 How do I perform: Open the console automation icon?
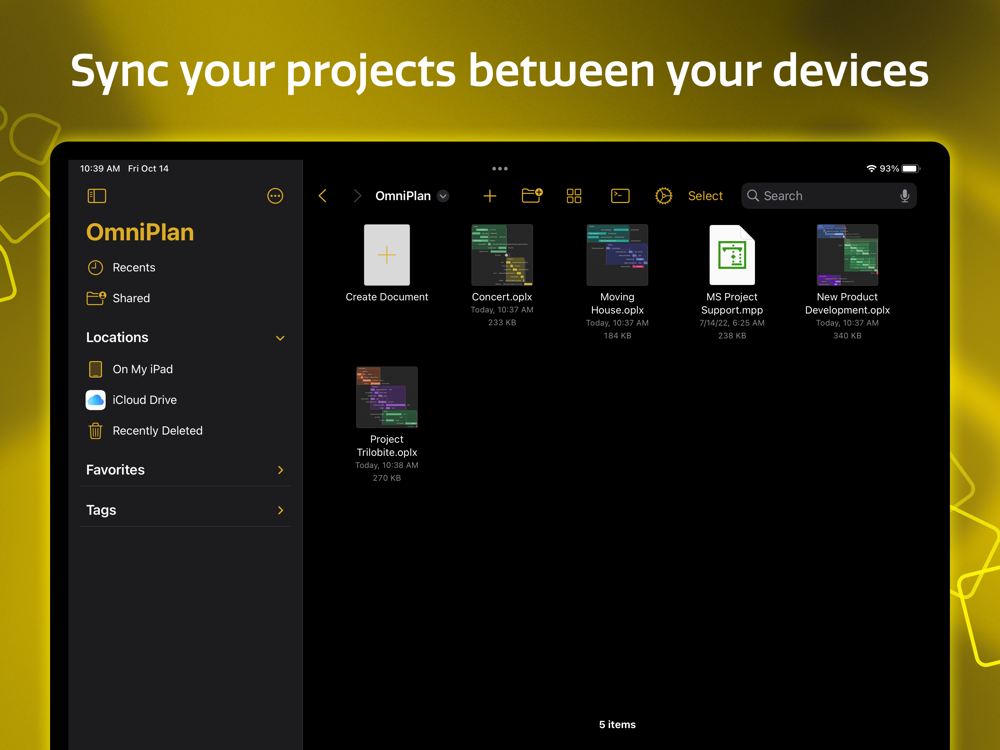pos(620,196)
